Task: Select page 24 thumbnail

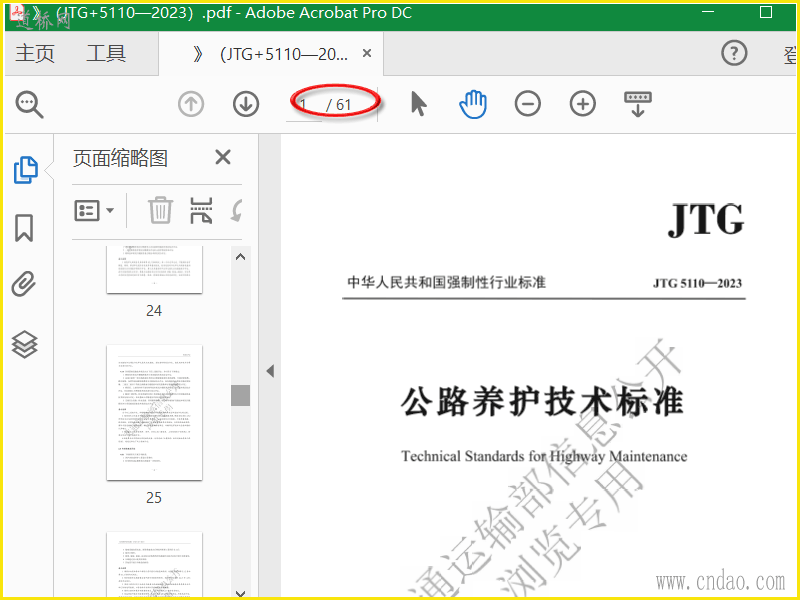Action: (x=154, y=269)
